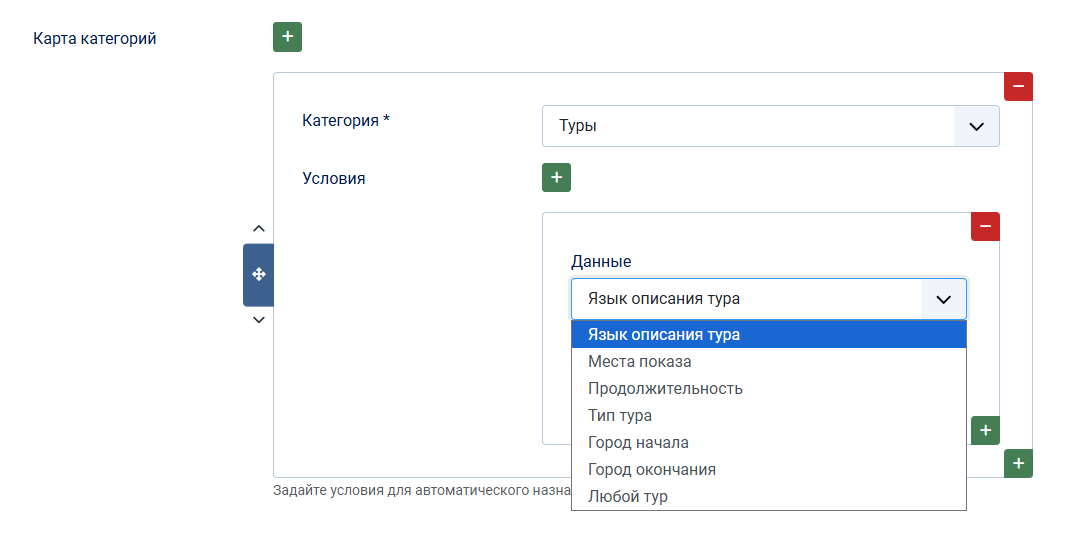1072x534 pixels.
Task: Pick 'Тип тура' option
Action: (x=769, y=416)
